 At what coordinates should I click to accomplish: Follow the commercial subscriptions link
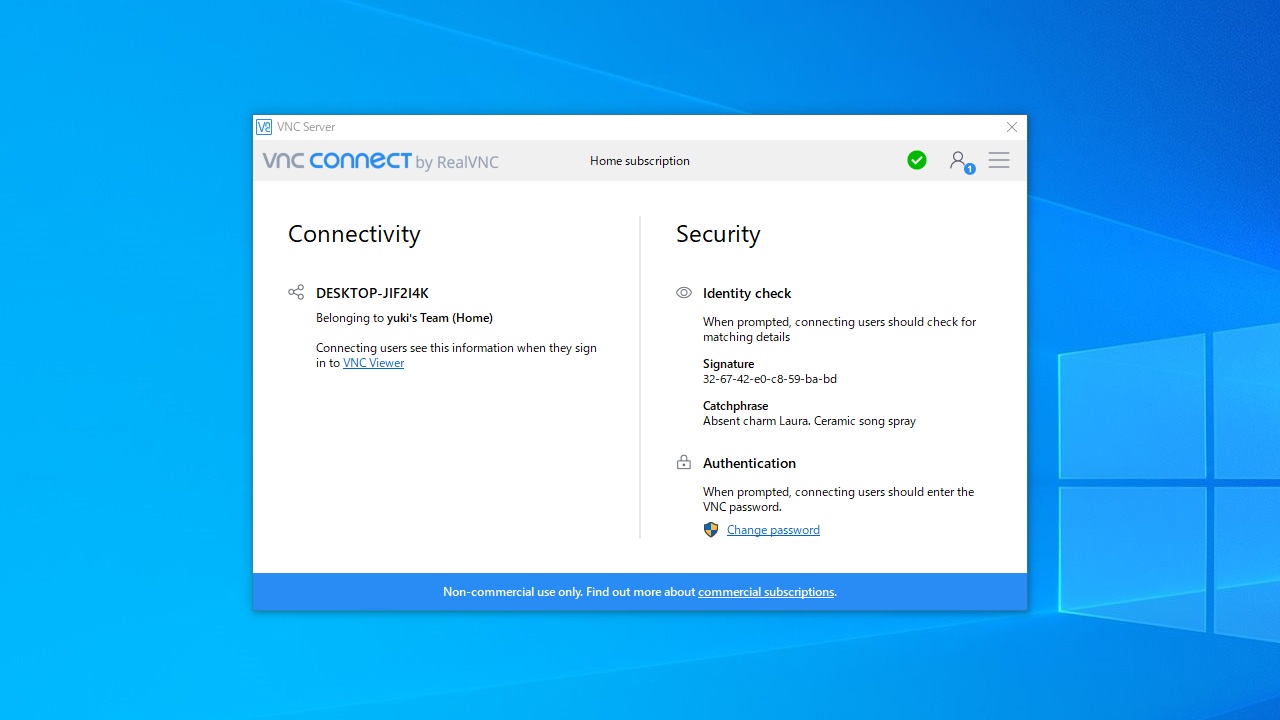pyautogui.click(x=766, y=592)
